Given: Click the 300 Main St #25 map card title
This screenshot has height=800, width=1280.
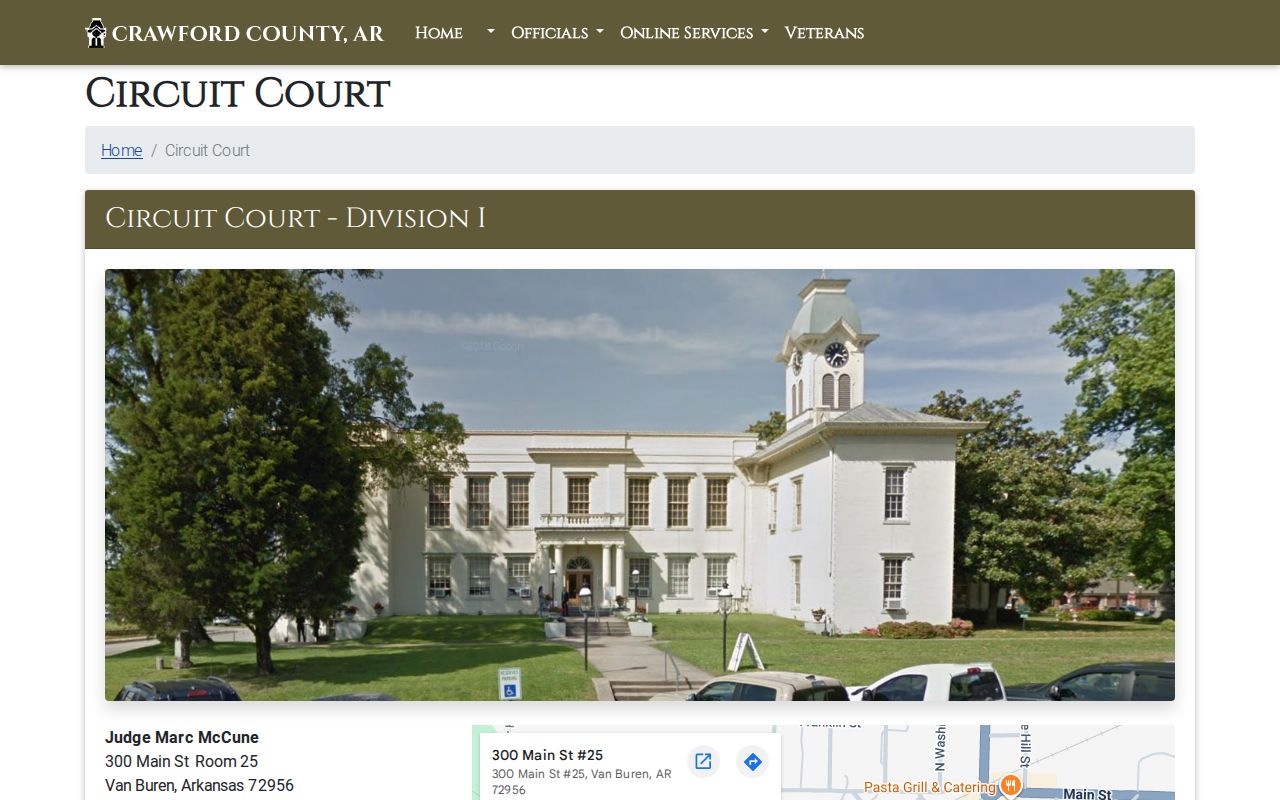Looking at the screenshot, I should (548, 755).
